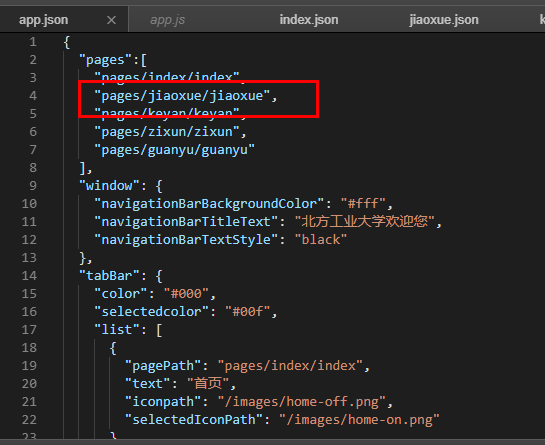Click the "#00f" value on line 16
The width and height of the screenshot is (545, 445).
tap(247, 312)
